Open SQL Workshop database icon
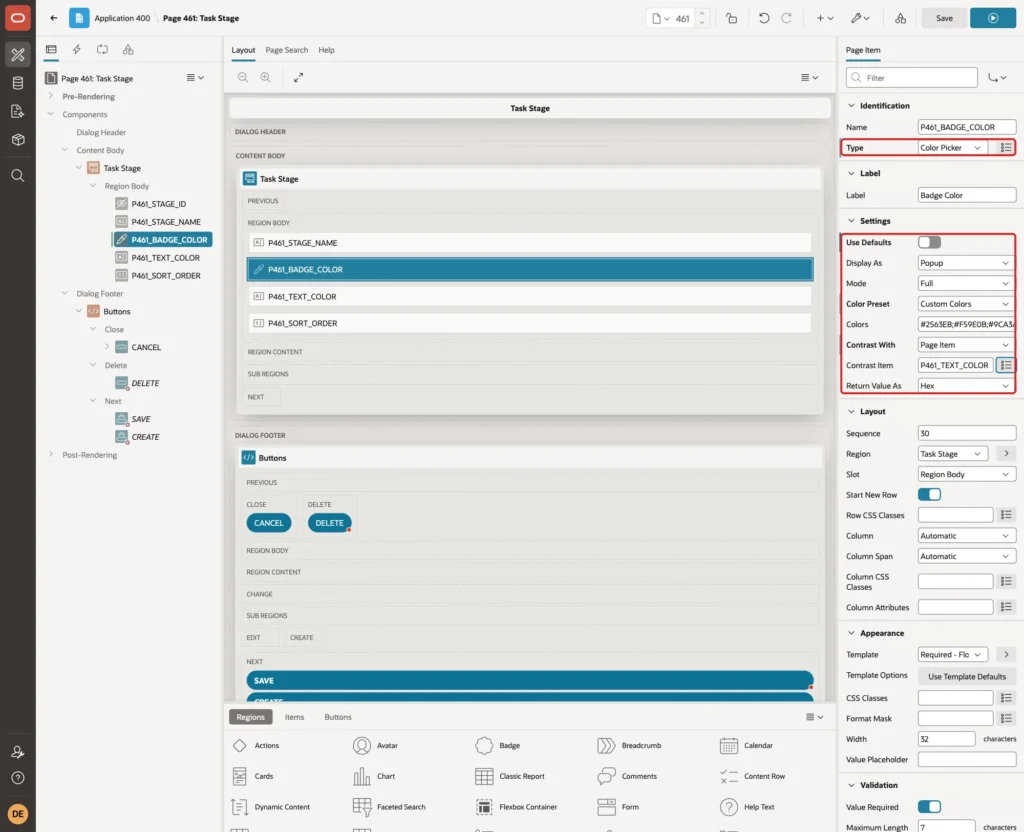The height and width of the screenshot is (832, 1024). pos(18,83)
